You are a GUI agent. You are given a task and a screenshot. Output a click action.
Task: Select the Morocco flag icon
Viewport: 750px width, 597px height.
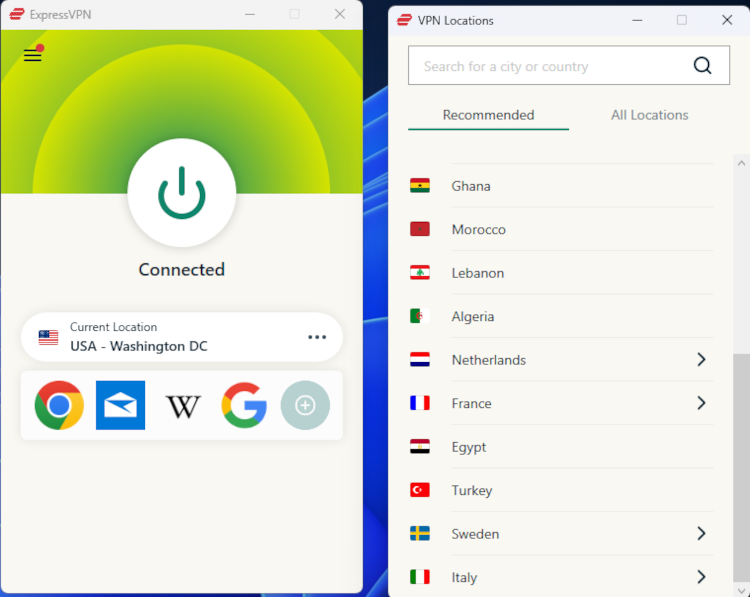(420, 229)
